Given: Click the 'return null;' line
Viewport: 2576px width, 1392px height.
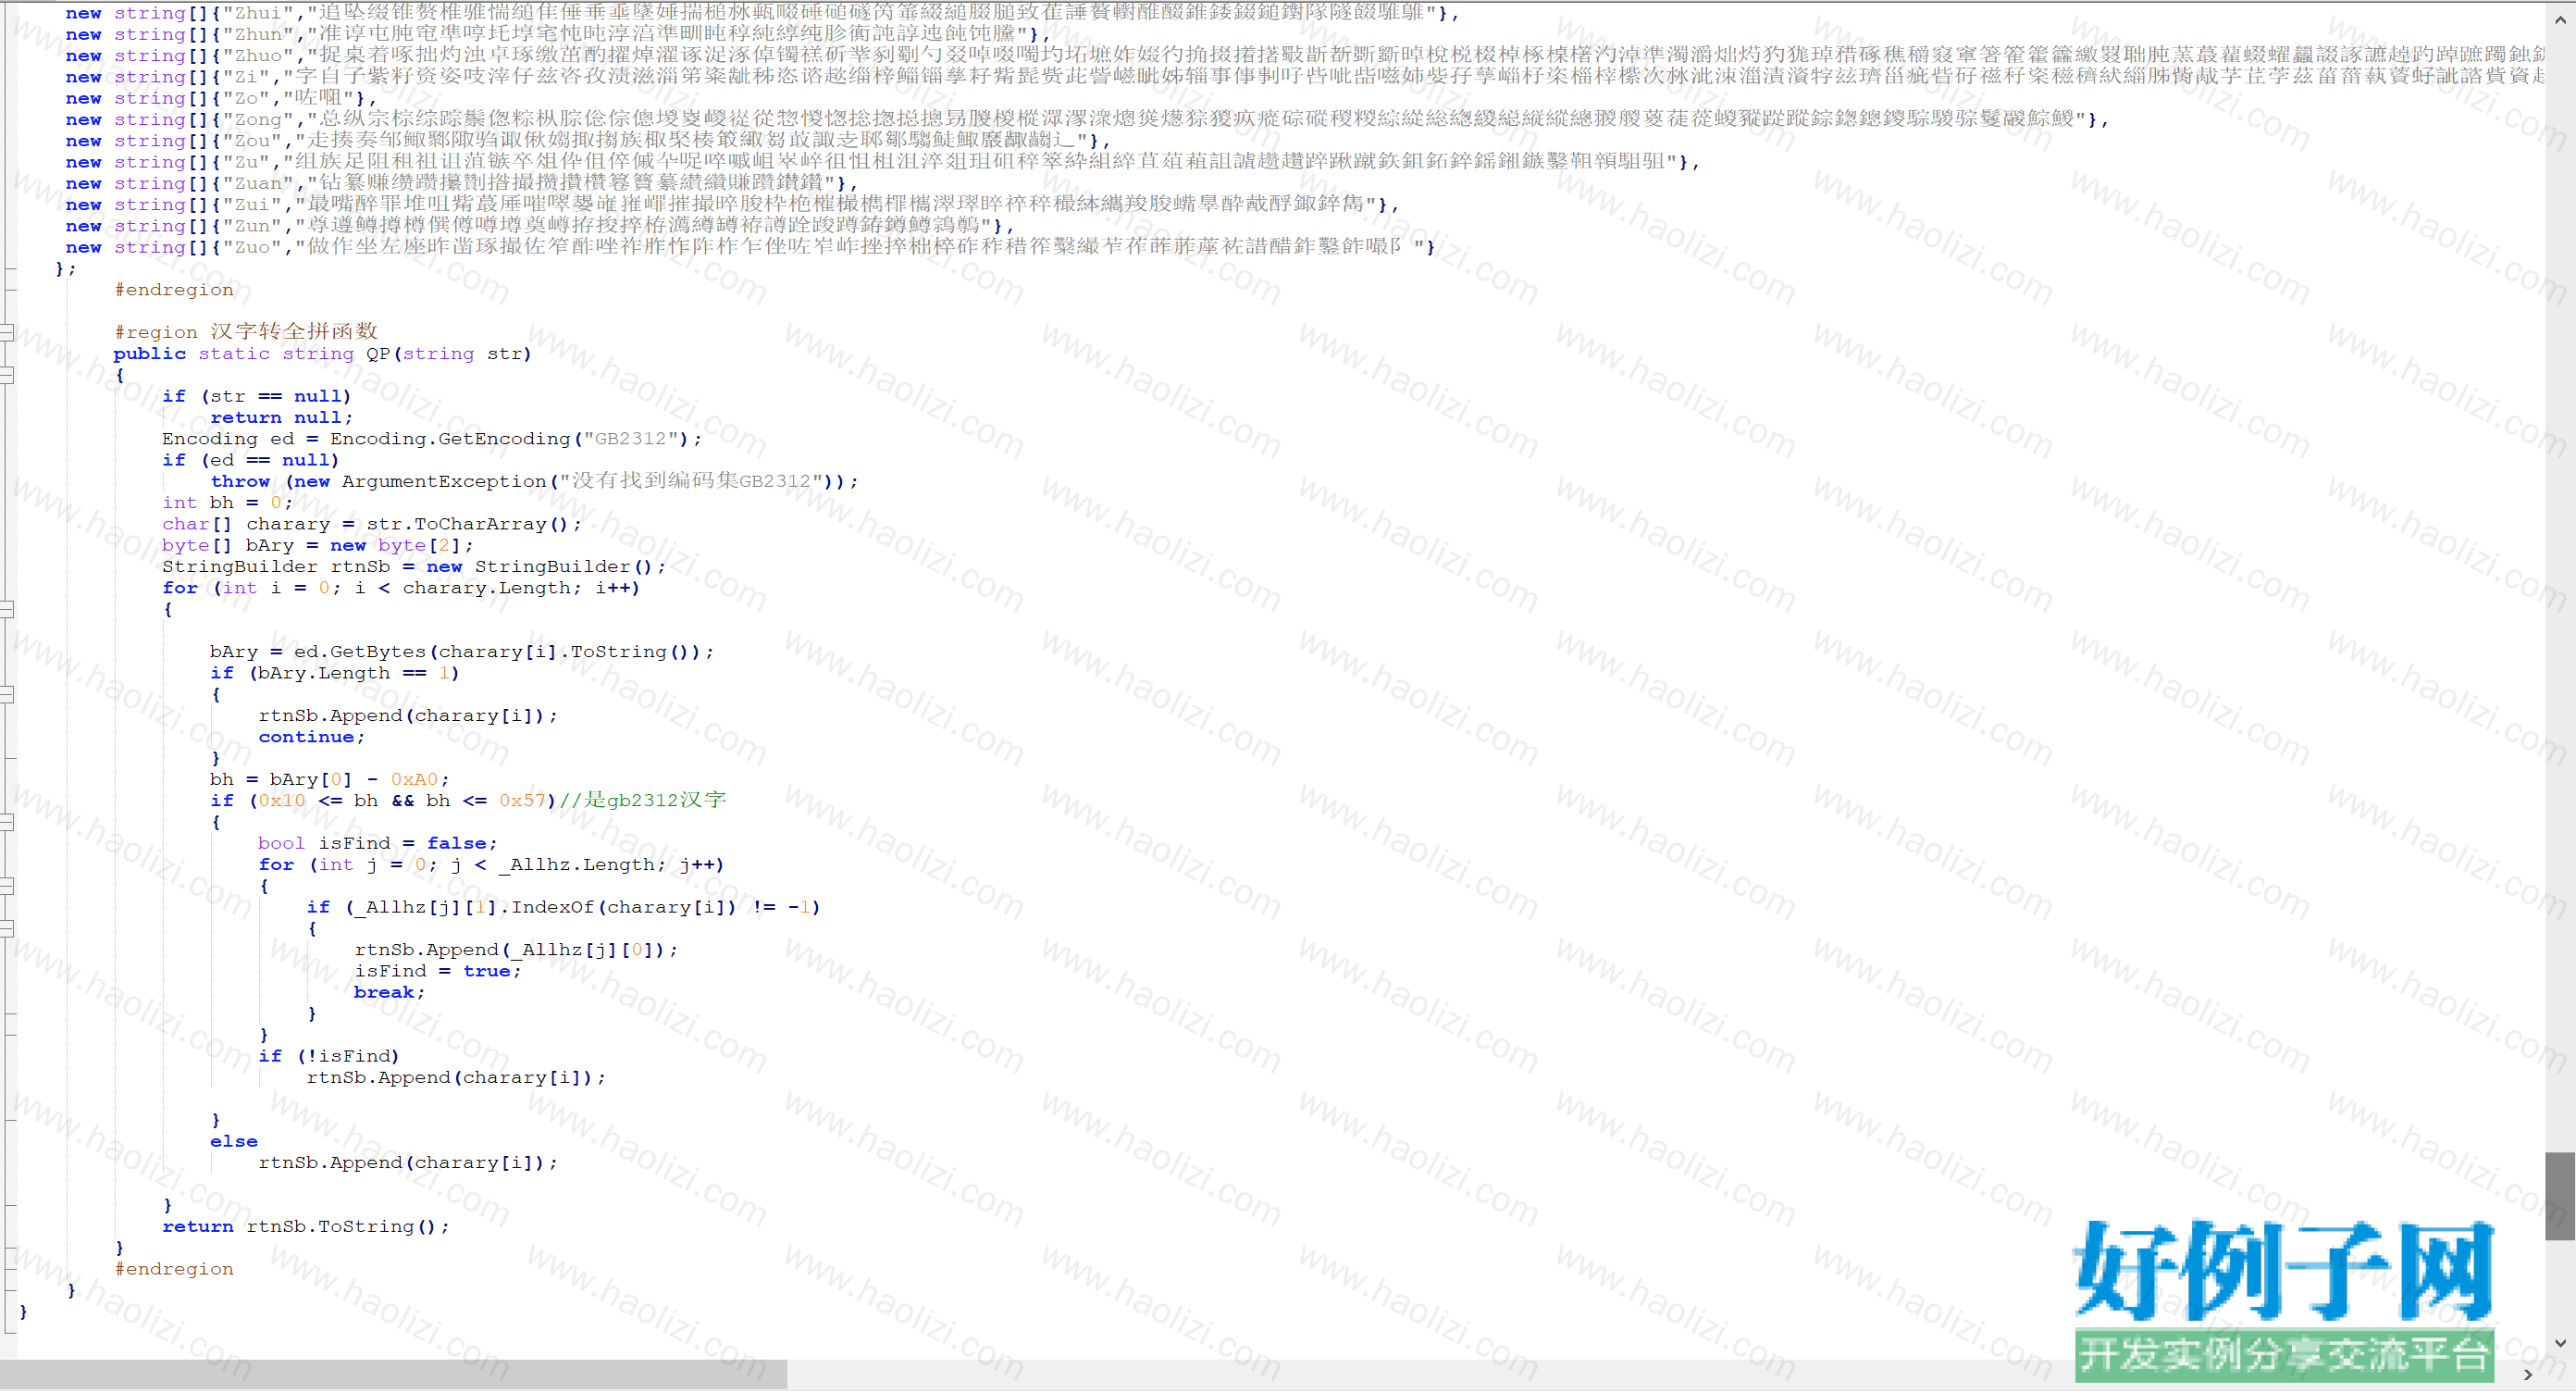Looking at the screenshot, I should pos(281,418).
